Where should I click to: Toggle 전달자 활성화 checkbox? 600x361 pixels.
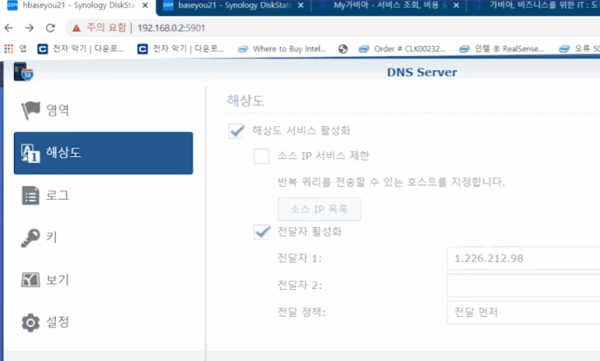point(262,232)
